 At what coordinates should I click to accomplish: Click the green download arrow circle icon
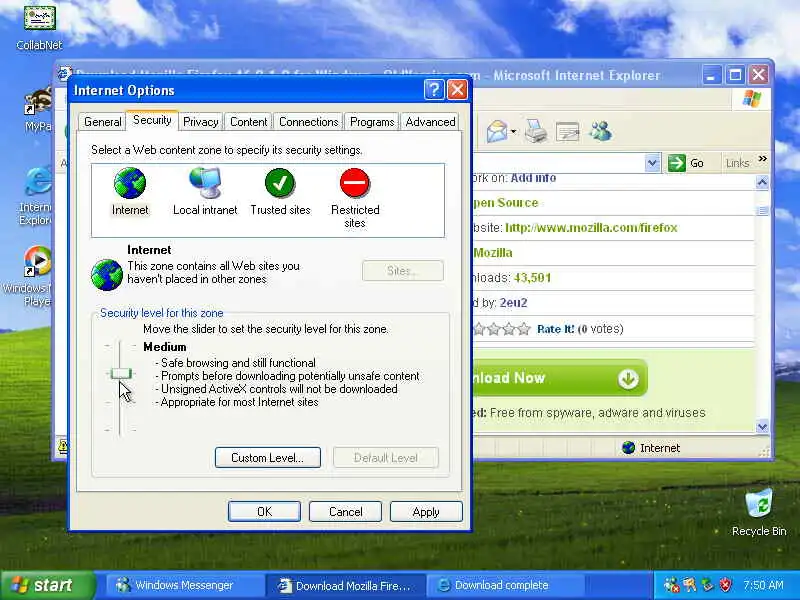coord(628,379)
